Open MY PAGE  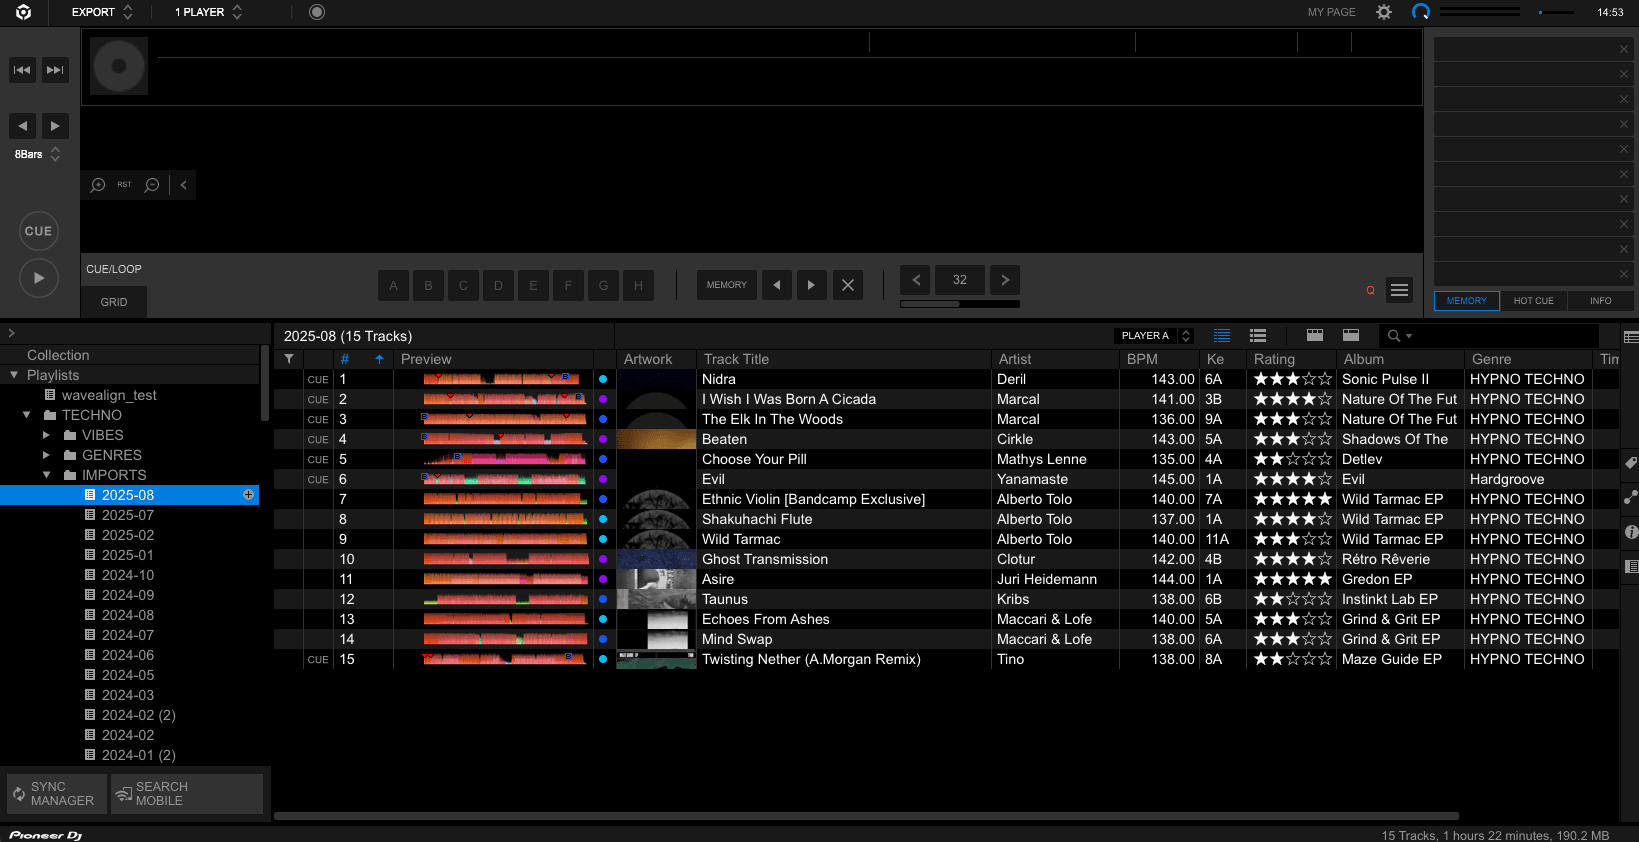point(1331,12)
